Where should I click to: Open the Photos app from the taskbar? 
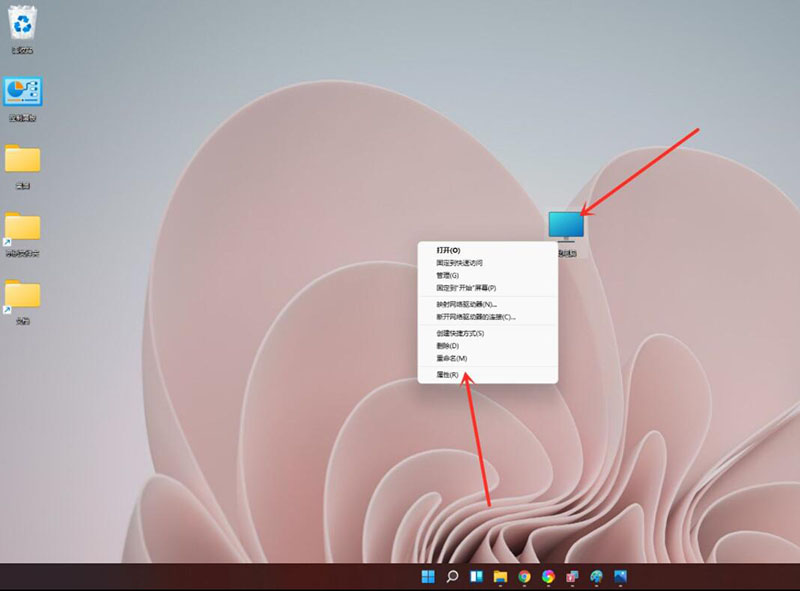click(x=619, y=577)
